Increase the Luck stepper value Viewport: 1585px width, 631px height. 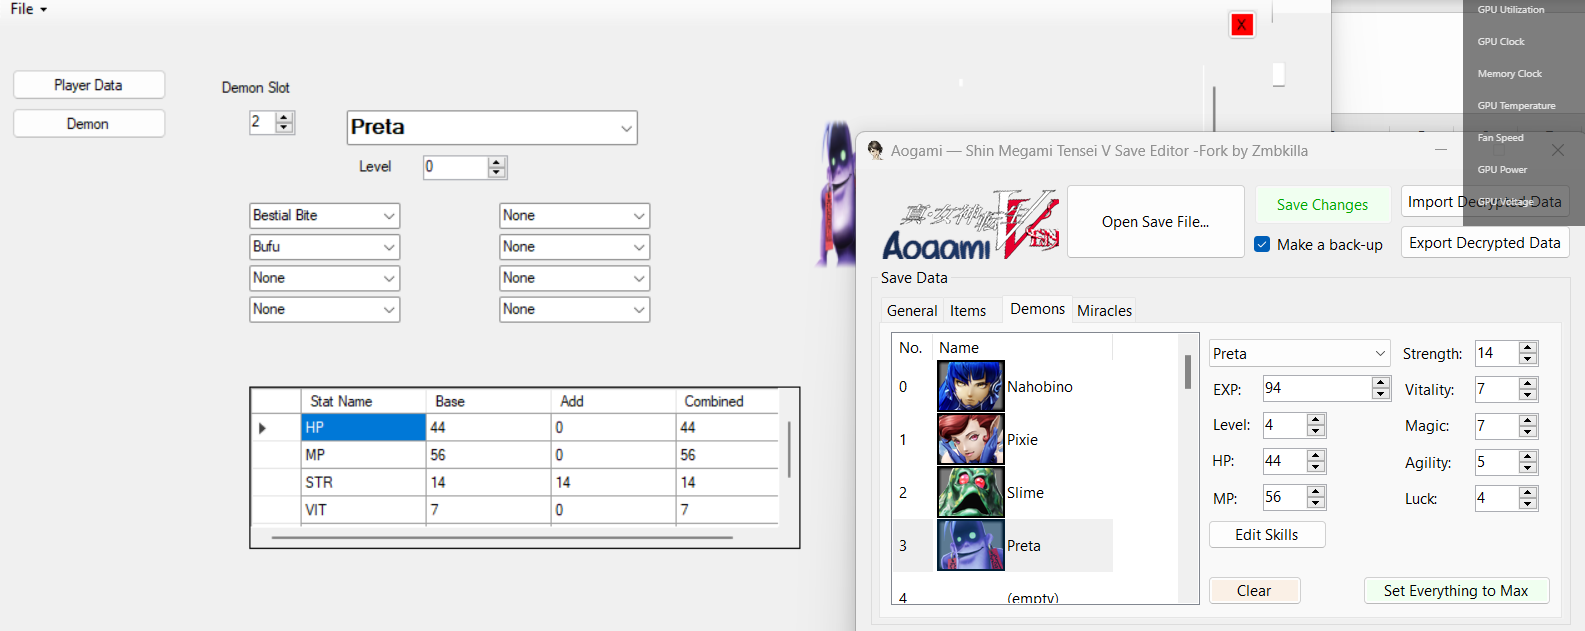(1527, 492)
